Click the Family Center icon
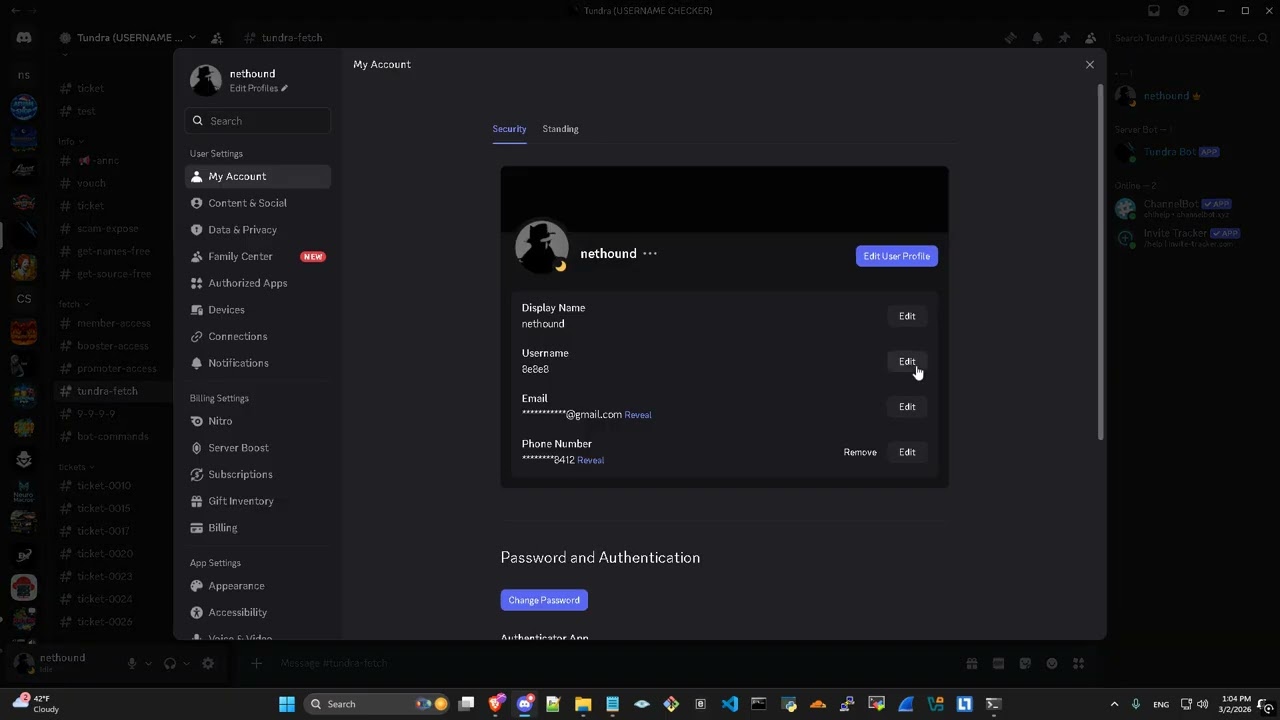Screen dimensions: 1280x720 (197, 256)
